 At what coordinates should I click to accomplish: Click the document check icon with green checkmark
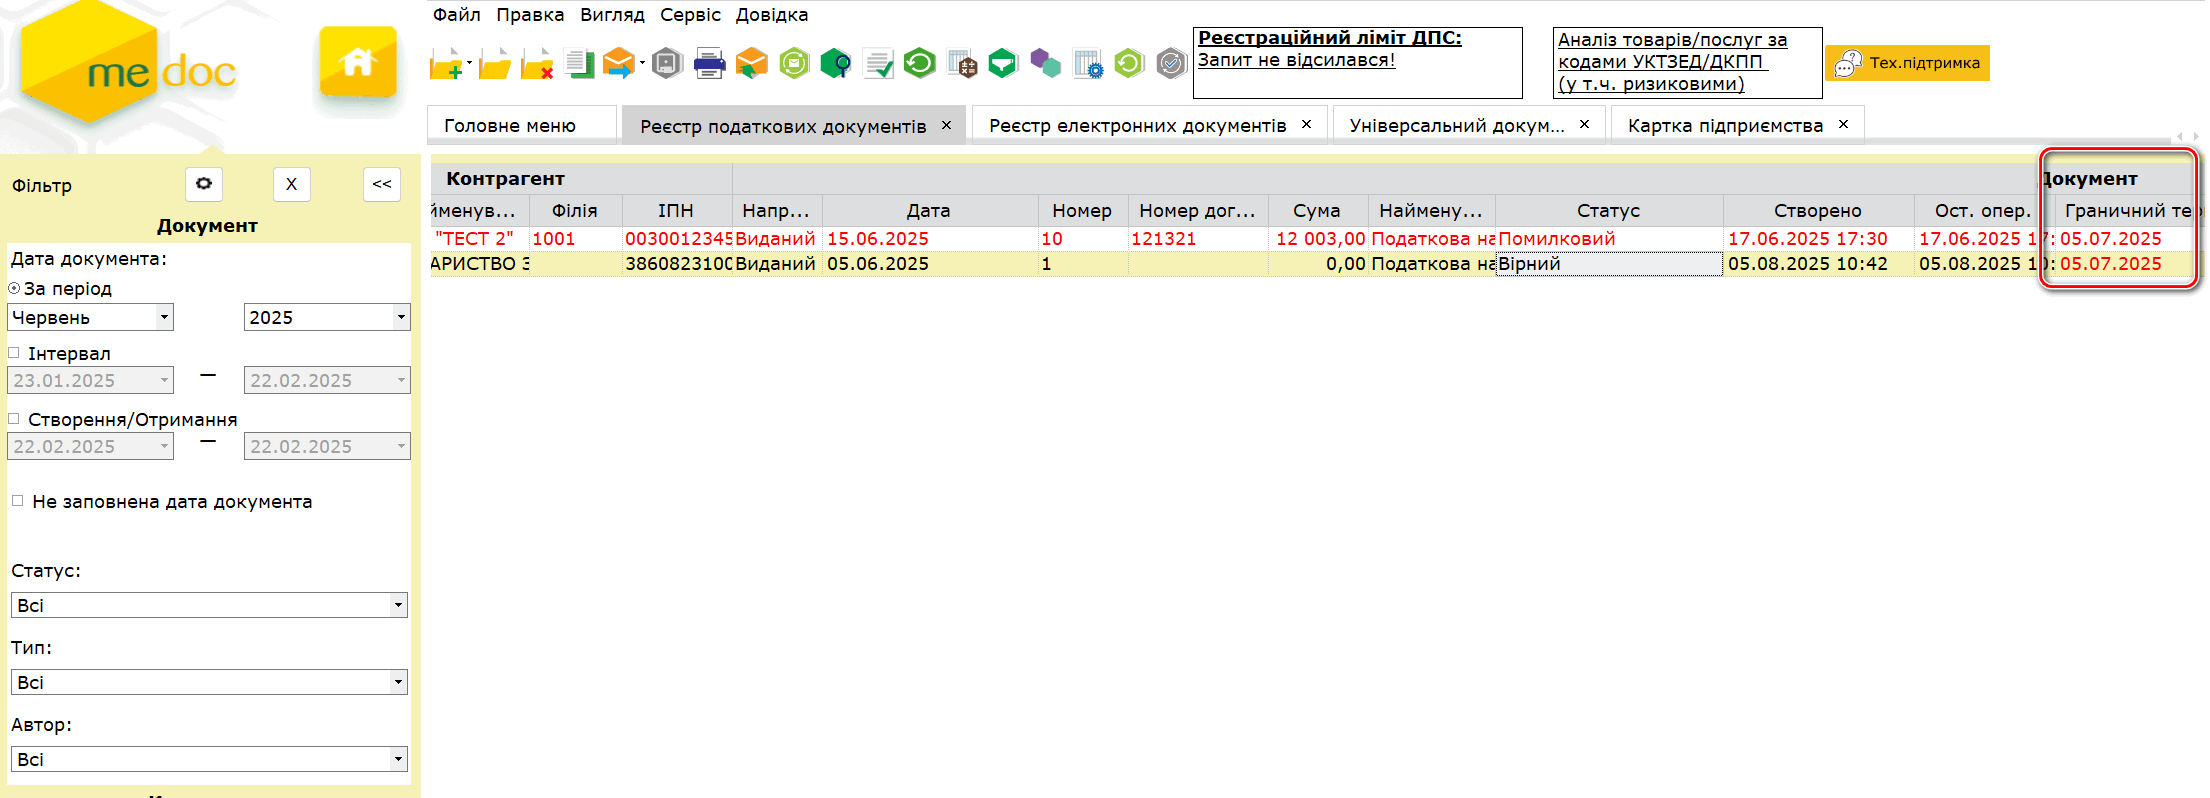[x=878, y=64]
